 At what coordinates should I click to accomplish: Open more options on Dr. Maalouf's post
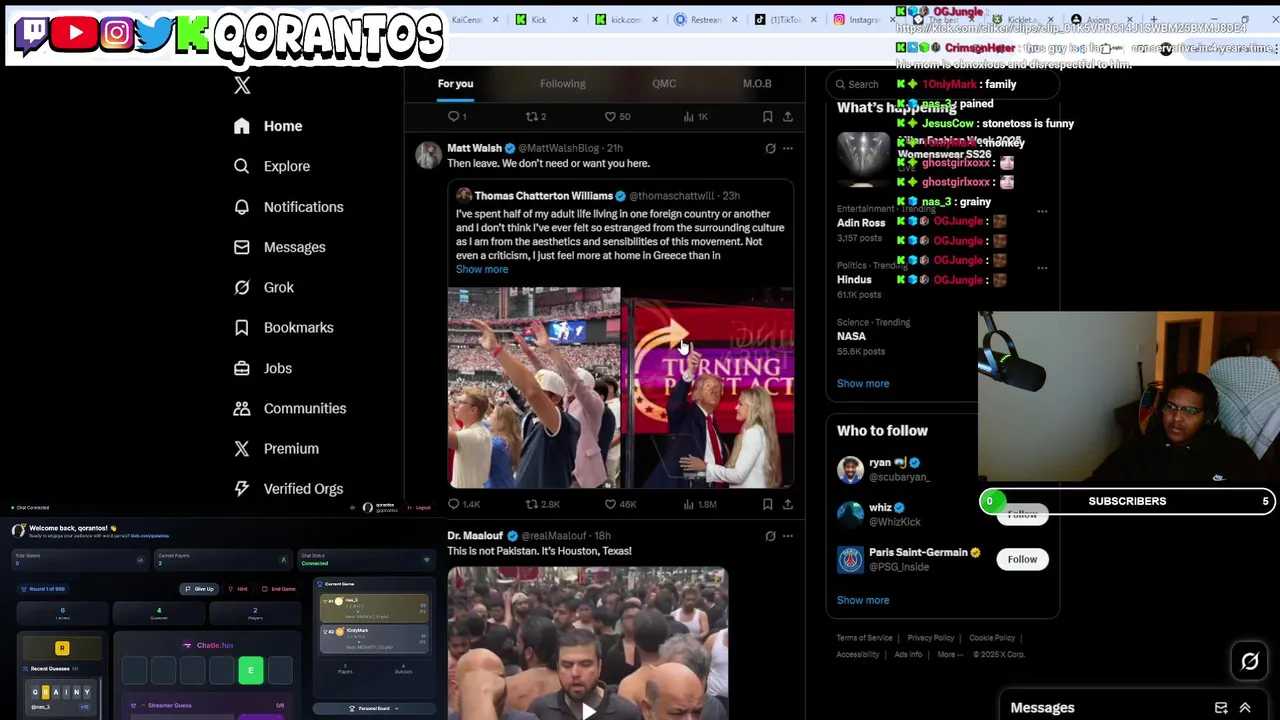point(788,537)
